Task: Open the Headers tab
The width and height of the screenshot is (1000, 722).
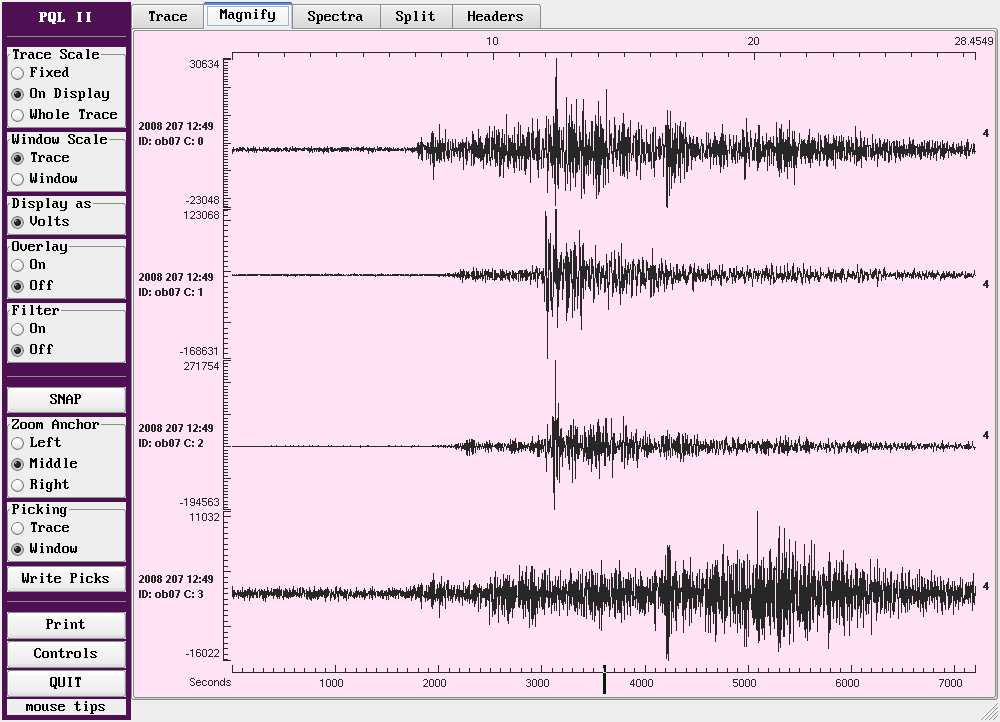Action: [x=495, y=16]
